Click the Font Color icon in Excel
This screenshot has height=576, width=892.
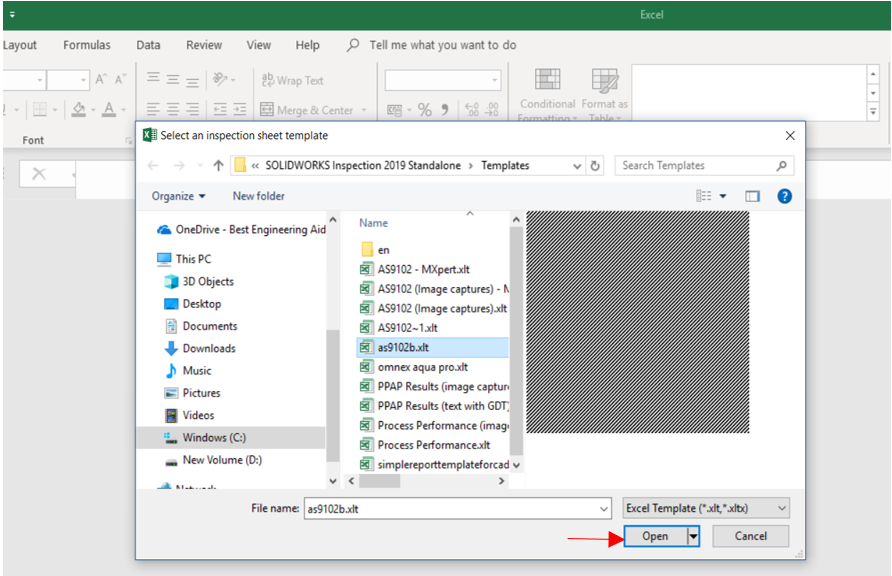tap(109, 109)
